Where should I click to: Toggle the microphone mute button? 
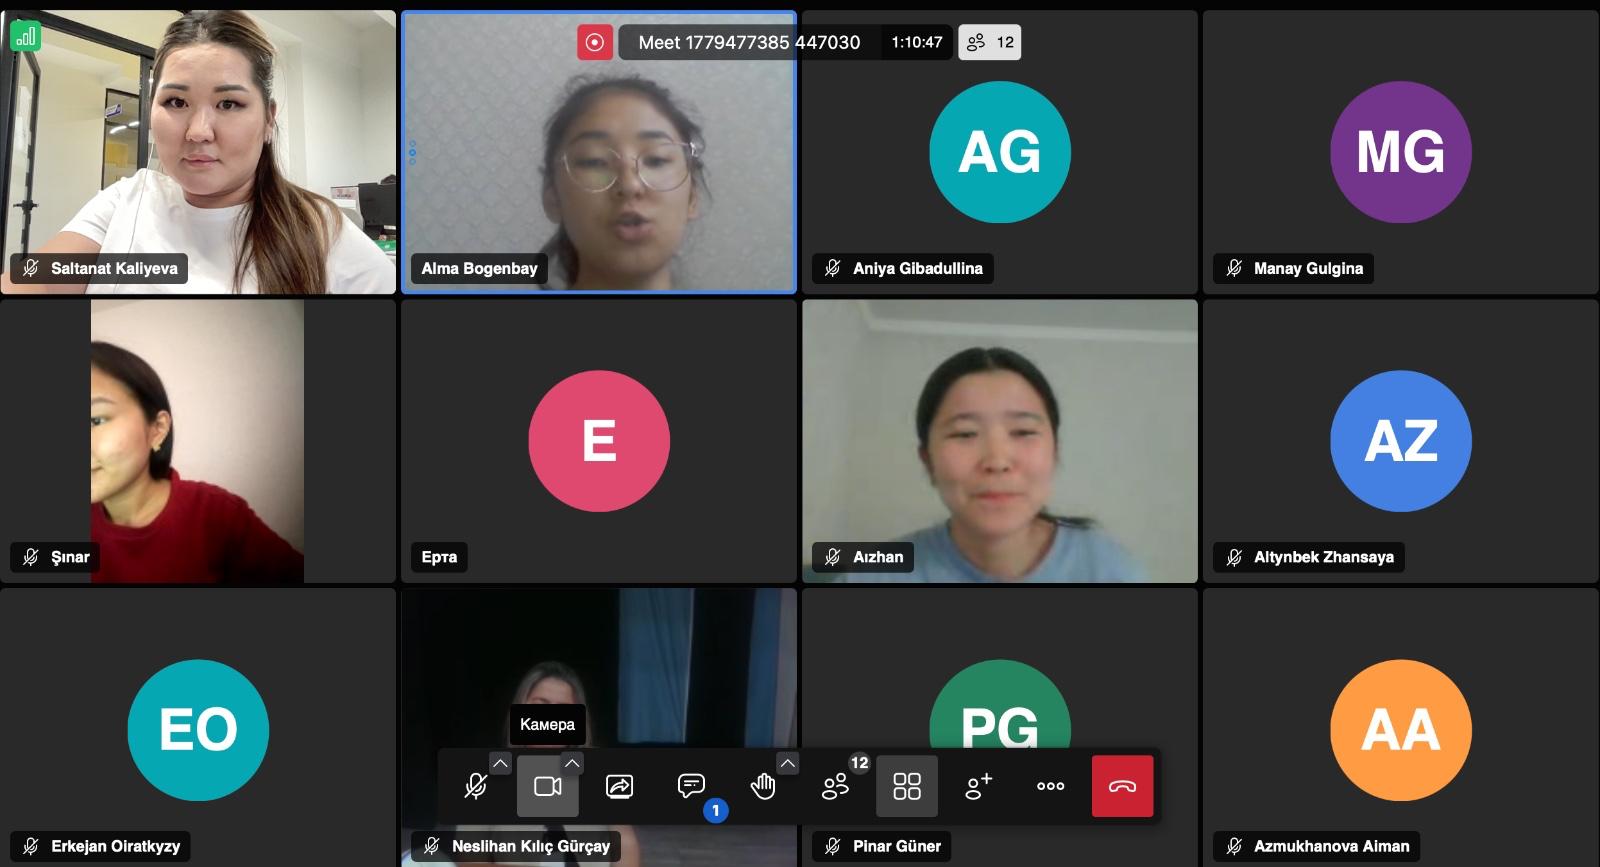click(x=476, y=786)
